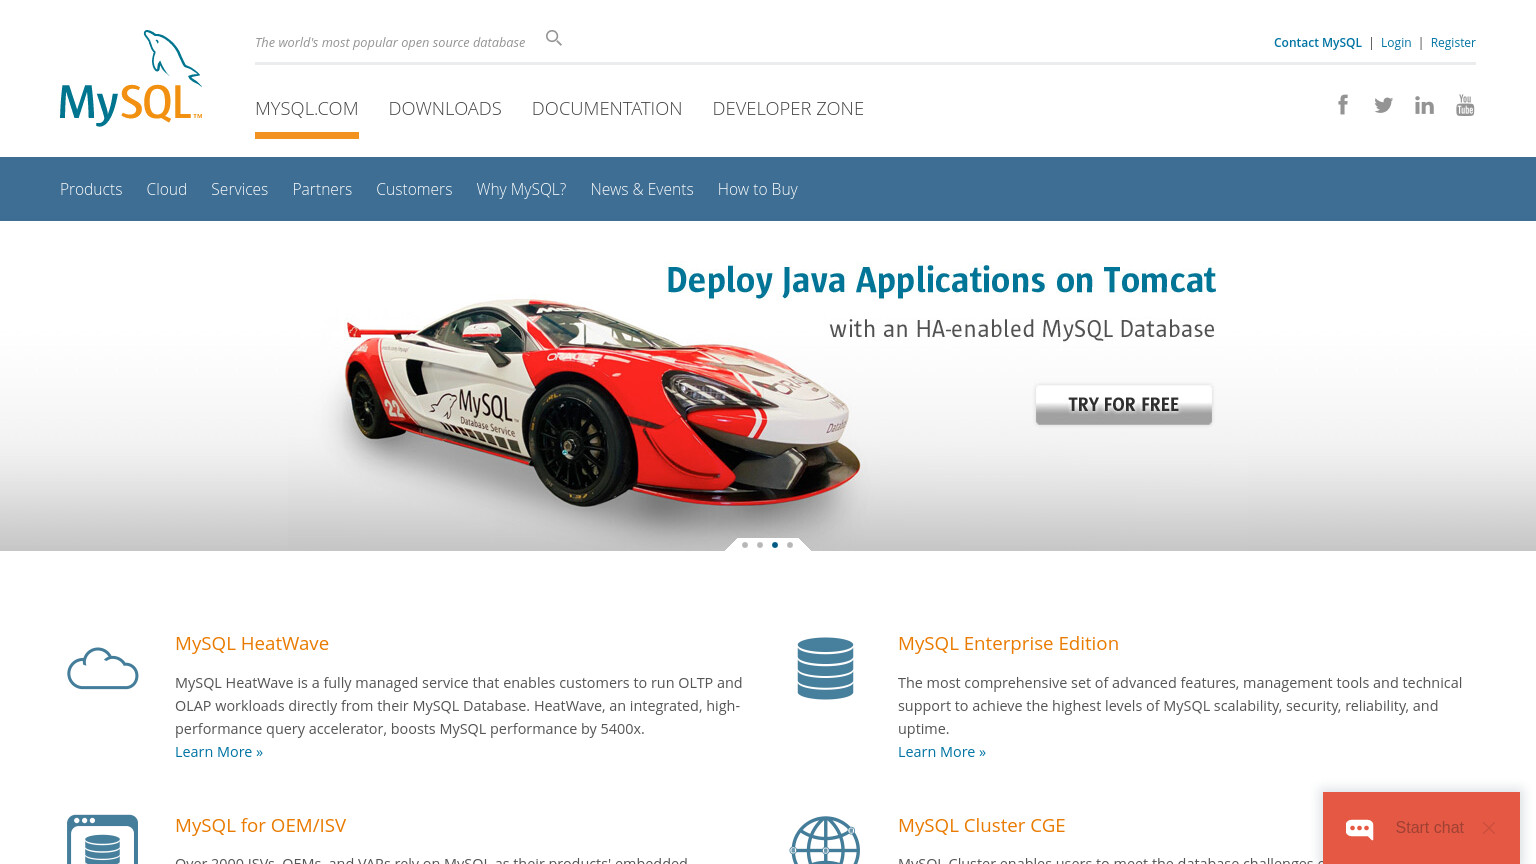The height and width of the screenshot is (864, 1536).
Task: Open the YouTube icon
Action: click(1465, 105)
